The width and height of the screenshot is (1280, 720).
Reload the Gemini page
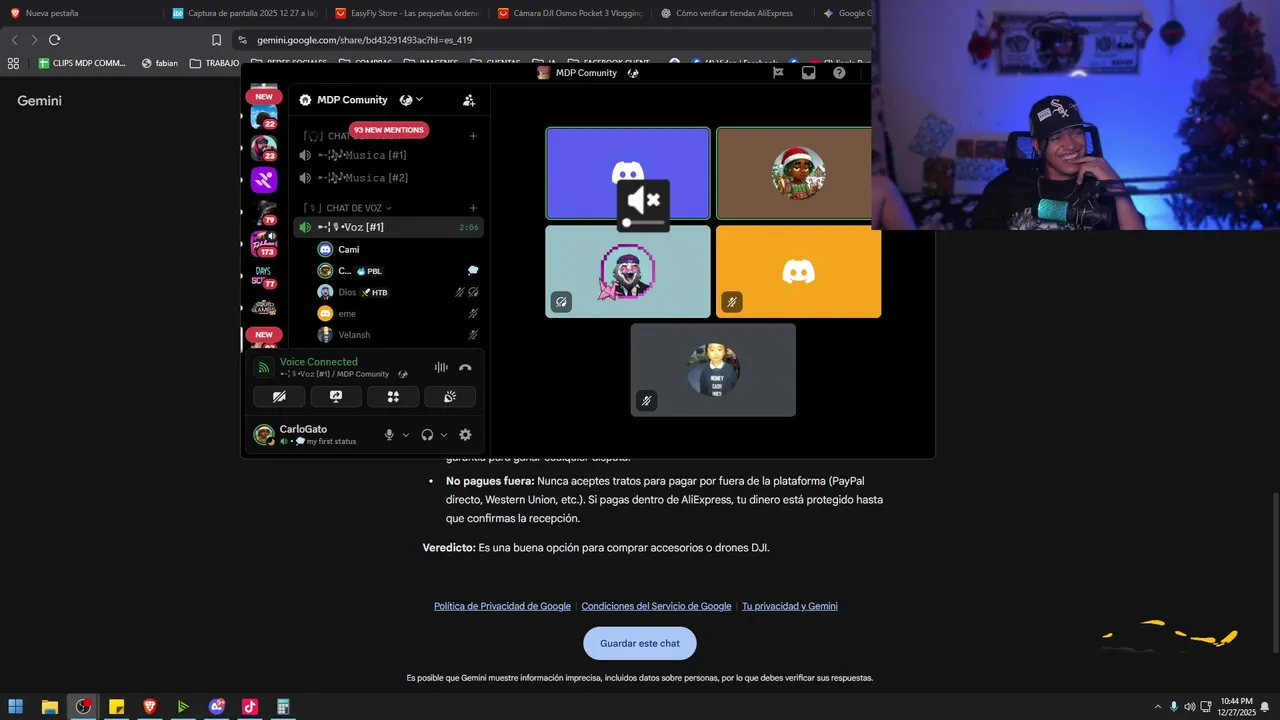pyautogui.click(x=54, y=40)
